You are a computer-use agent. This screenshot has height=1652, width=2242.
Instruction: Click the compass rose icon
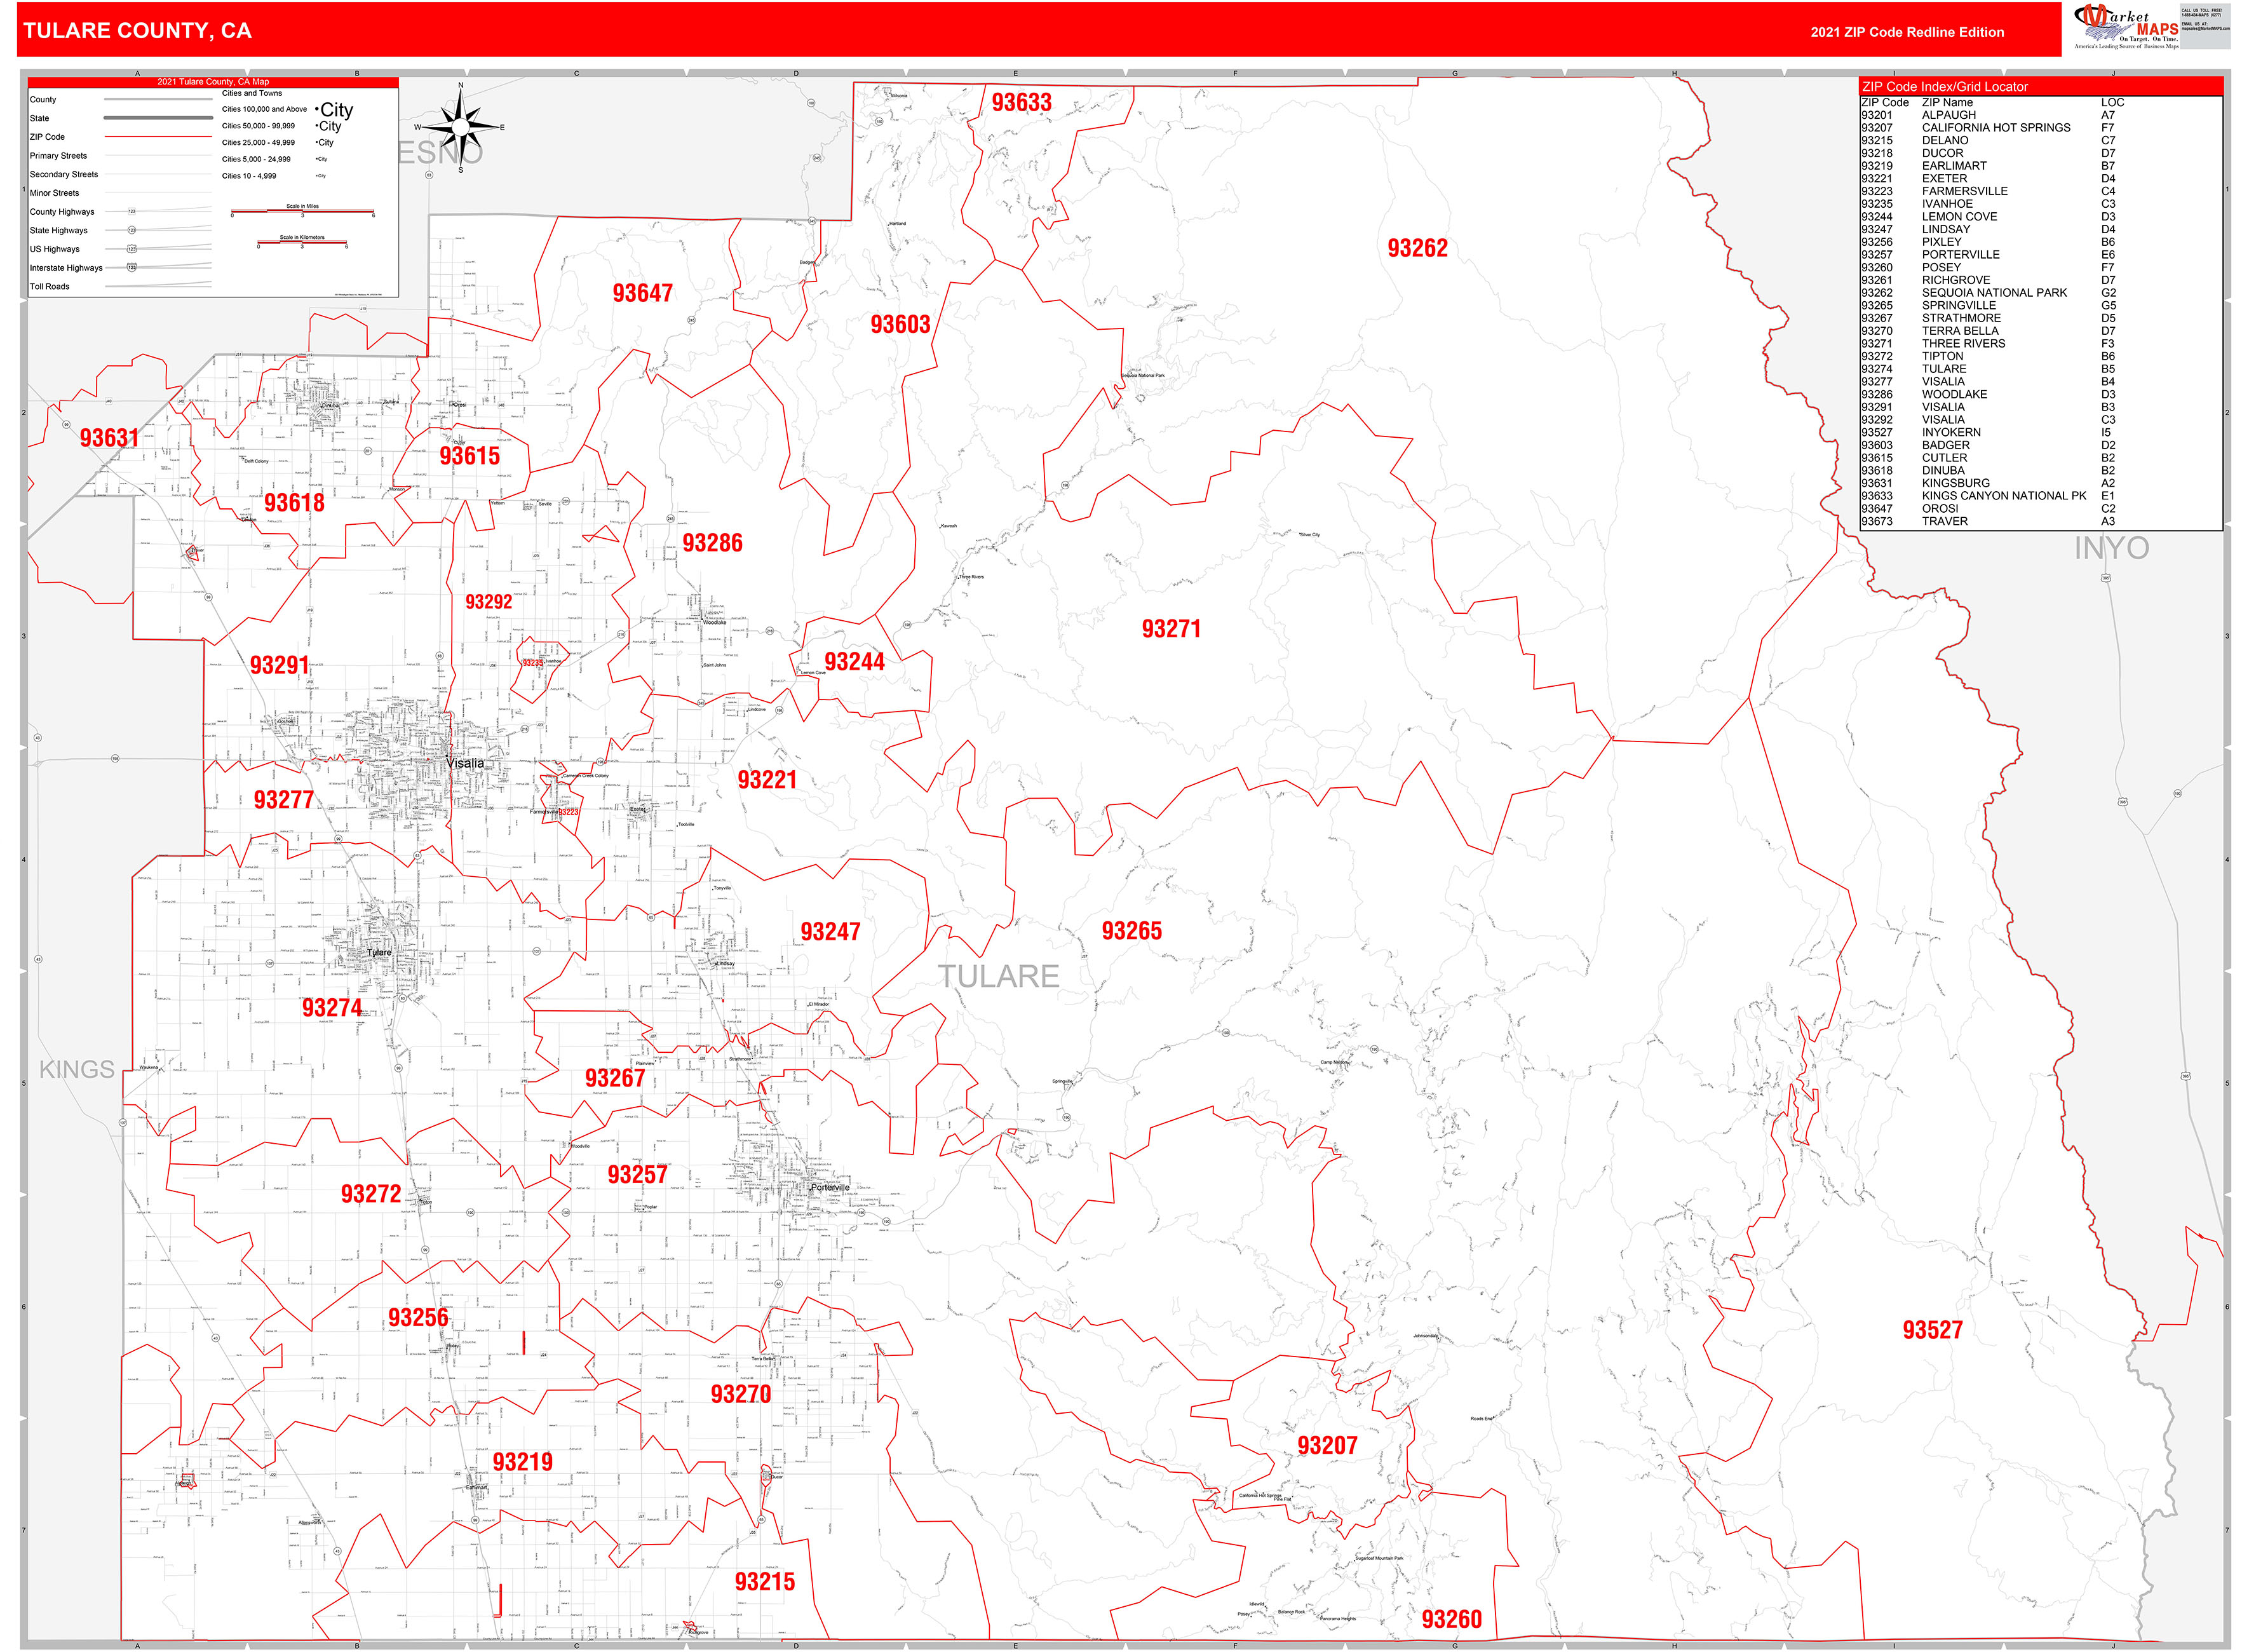click(x=460, y=127)
